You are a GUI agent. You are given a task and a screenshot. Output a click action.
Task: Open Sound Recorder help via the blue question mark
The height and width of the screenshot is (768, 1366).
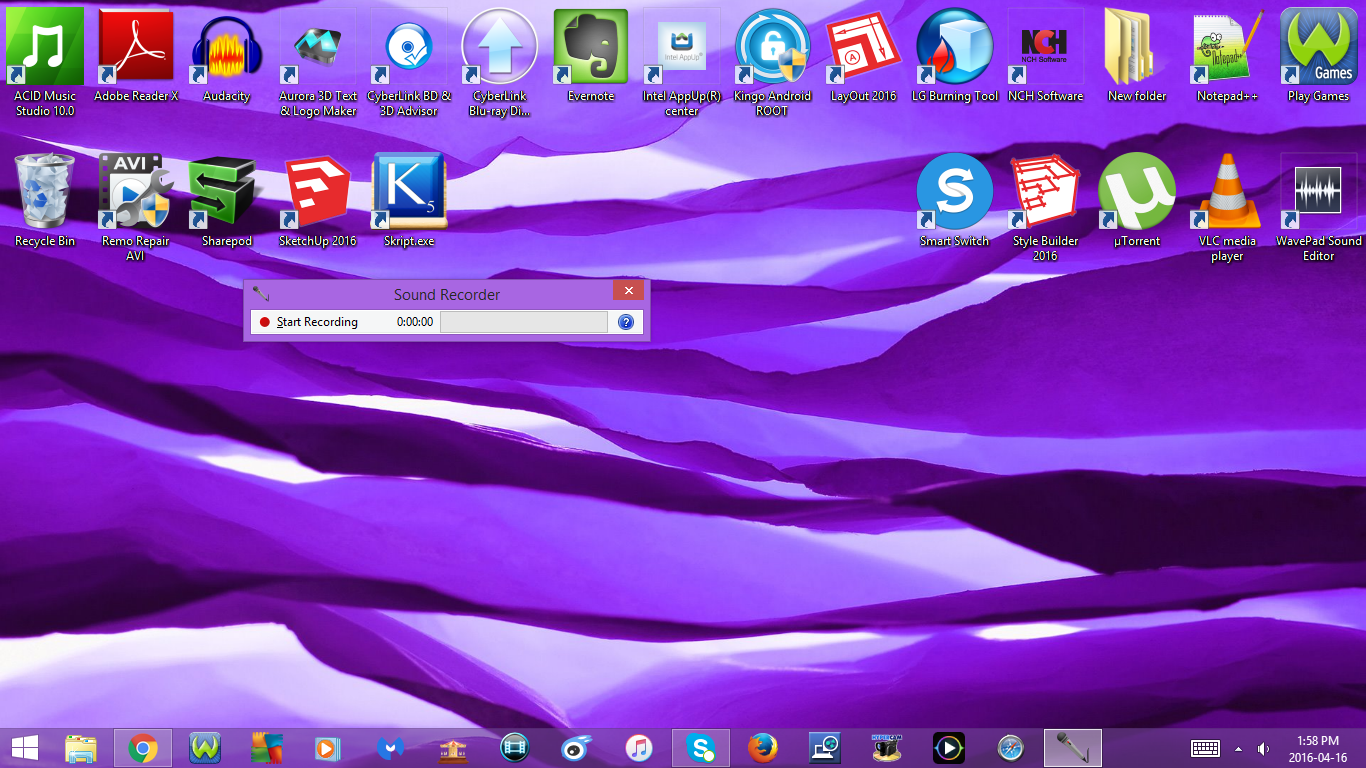click(626, 322)
